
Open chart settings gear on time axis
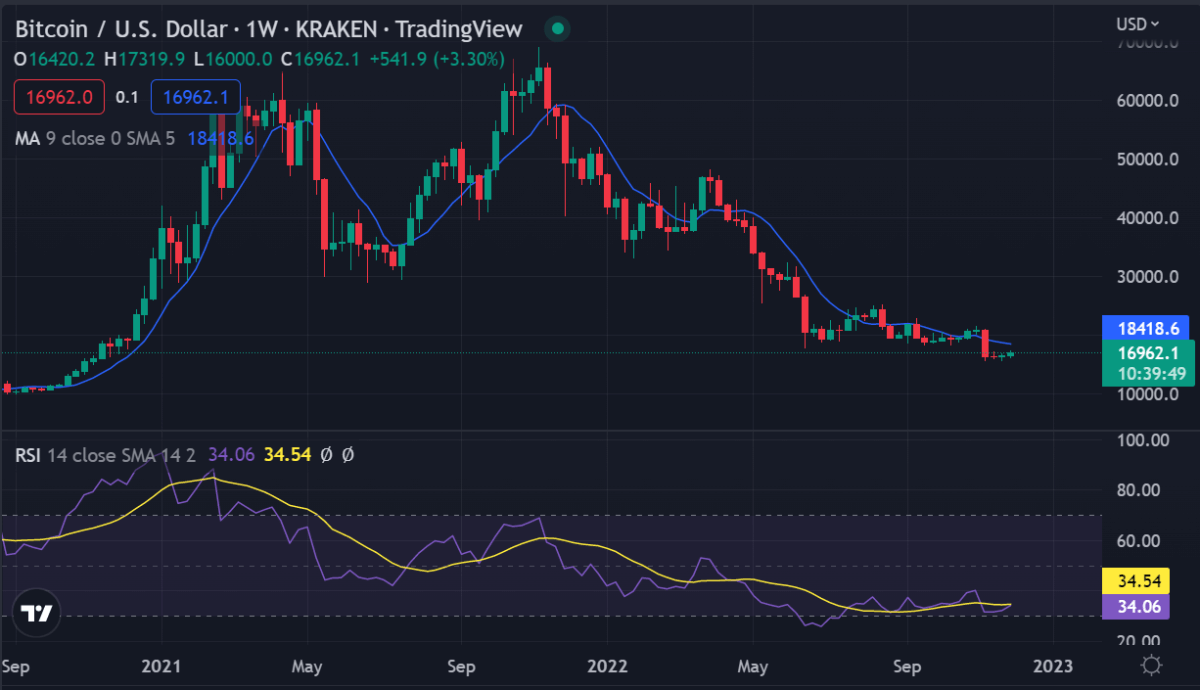1151,665
